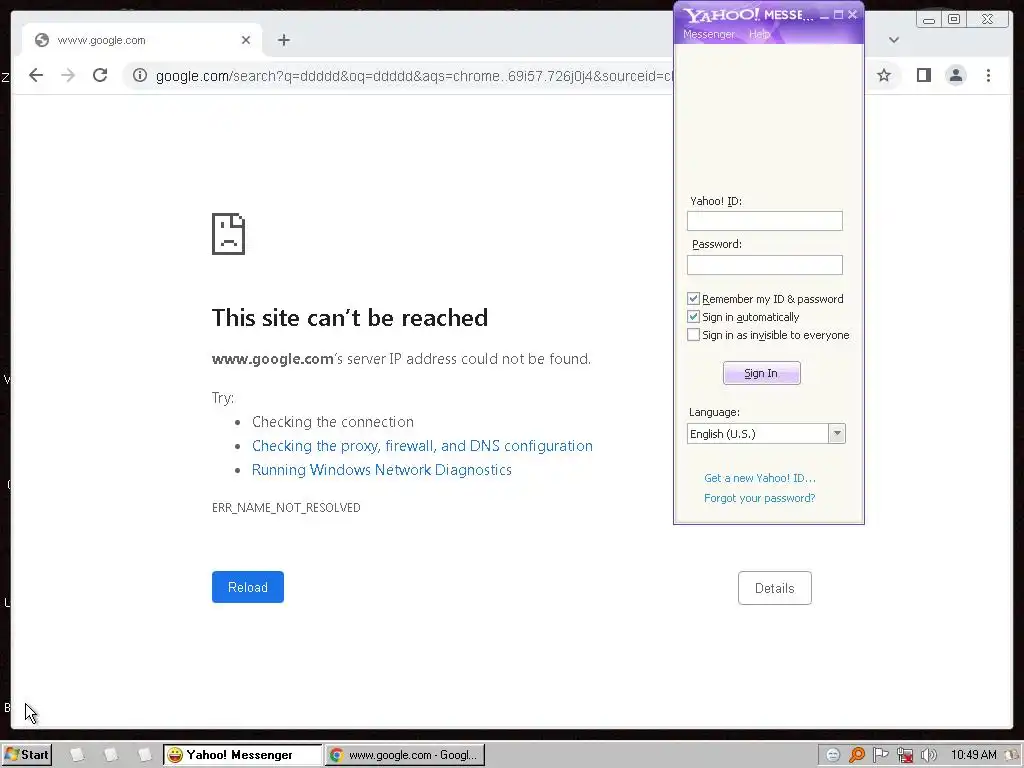Click ERR_NAME_NOT_RESOLVED error code text
This screenshot has width=1024, height=768.
(x=286, y=507)
